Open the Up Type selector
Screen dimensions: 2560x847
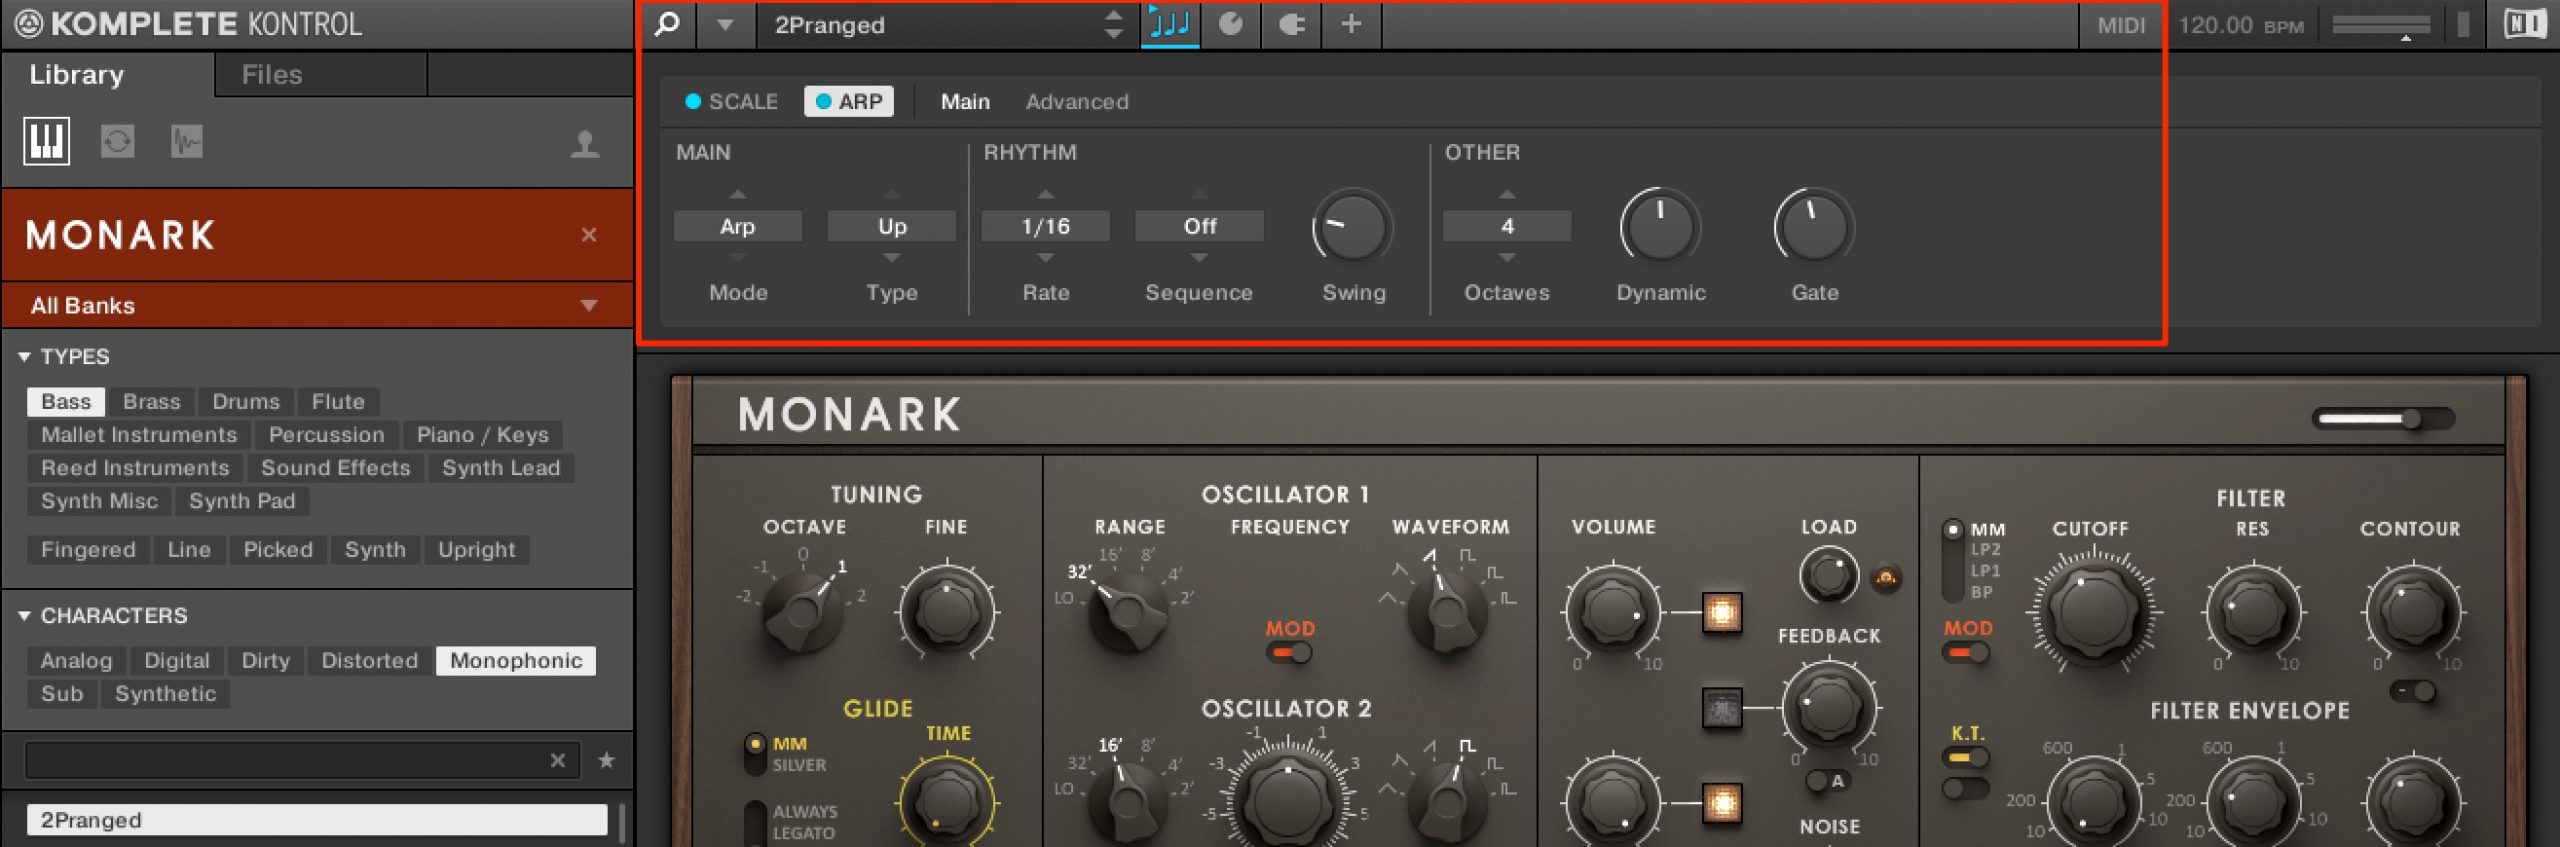892,226
